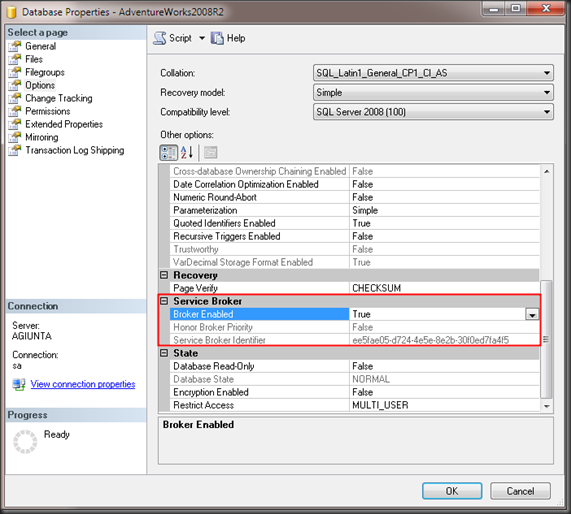Image resolution: width=571 pixels, height=514 pixels.
Task: Select the Restrict Access row
Action: (x=354, y=405)
